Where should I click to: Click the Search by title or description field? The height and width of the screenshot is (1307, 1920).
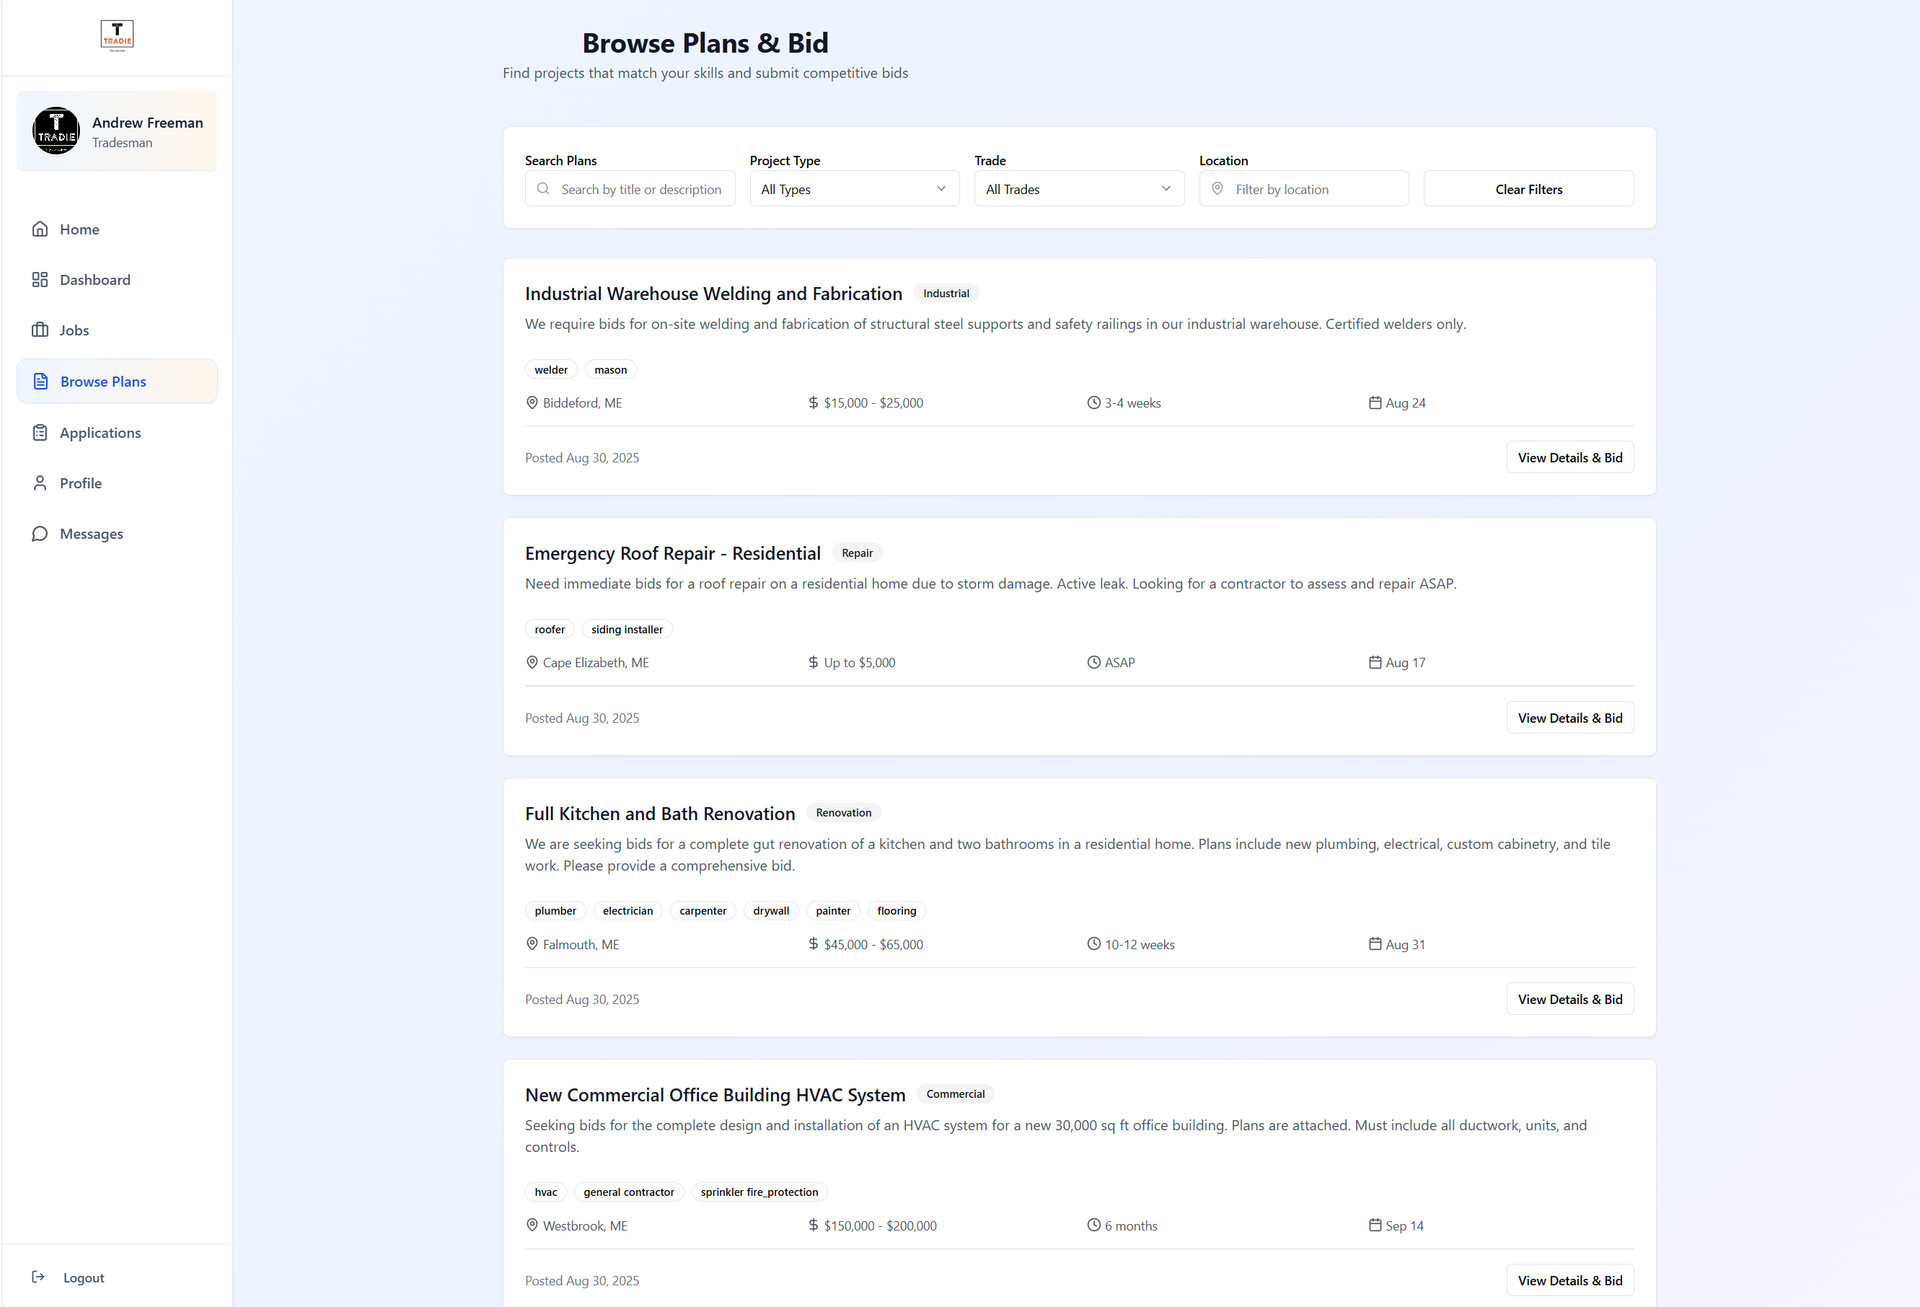coord(641,189)
